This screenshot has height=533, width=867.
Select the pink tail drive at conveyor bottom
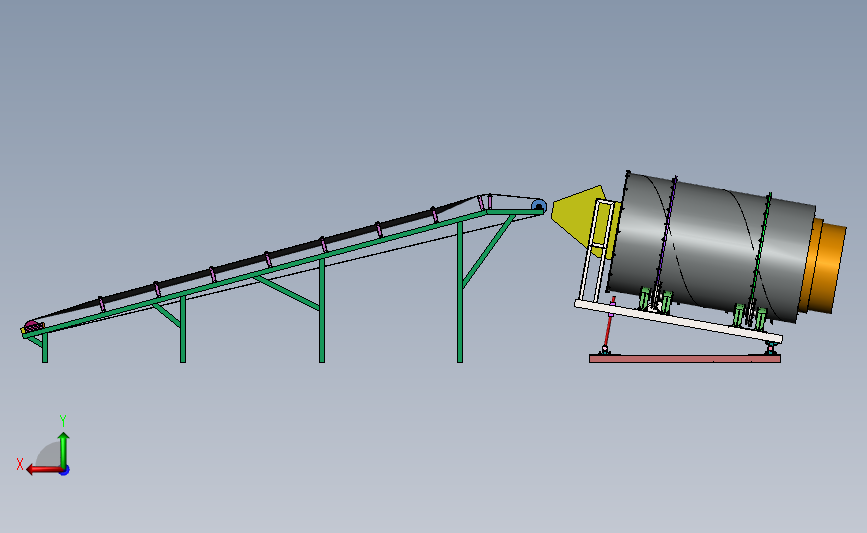[33, 326]
